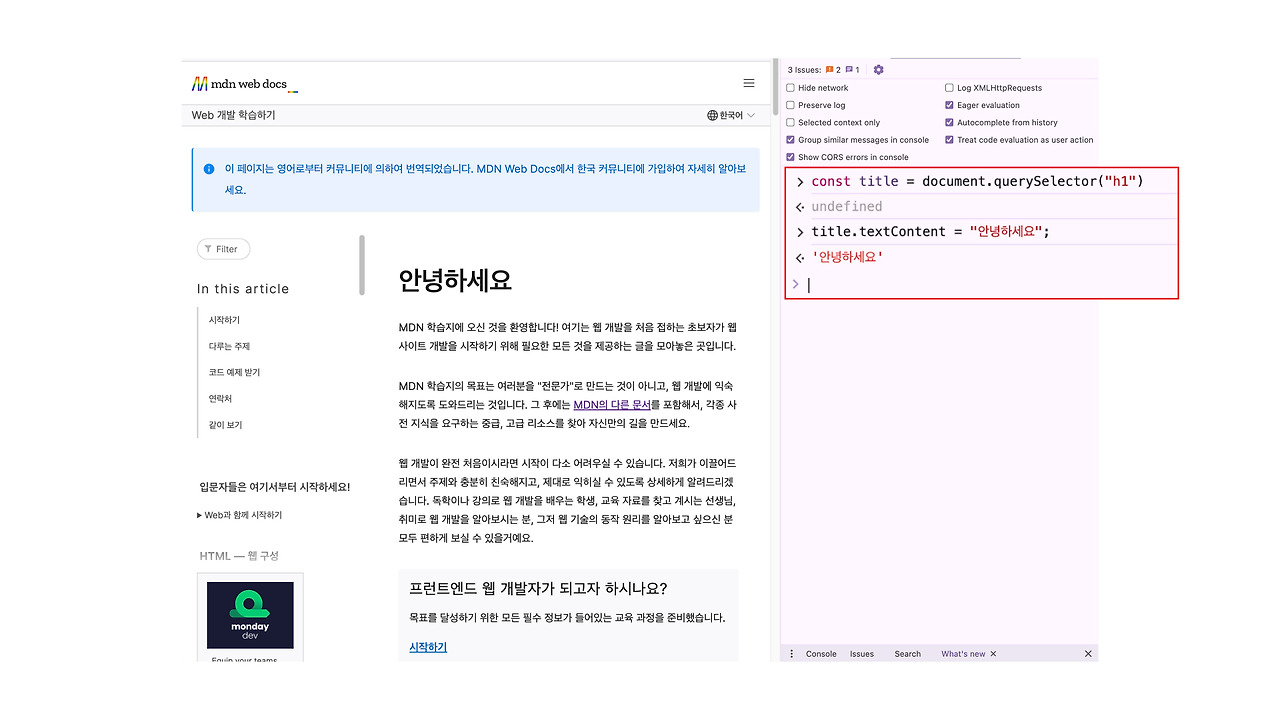Image resolution: width=1280 pixels, height=720 pixels.
Task: Click the 3 Issues label
Action: pyautogui.click(x=804, y=70)
